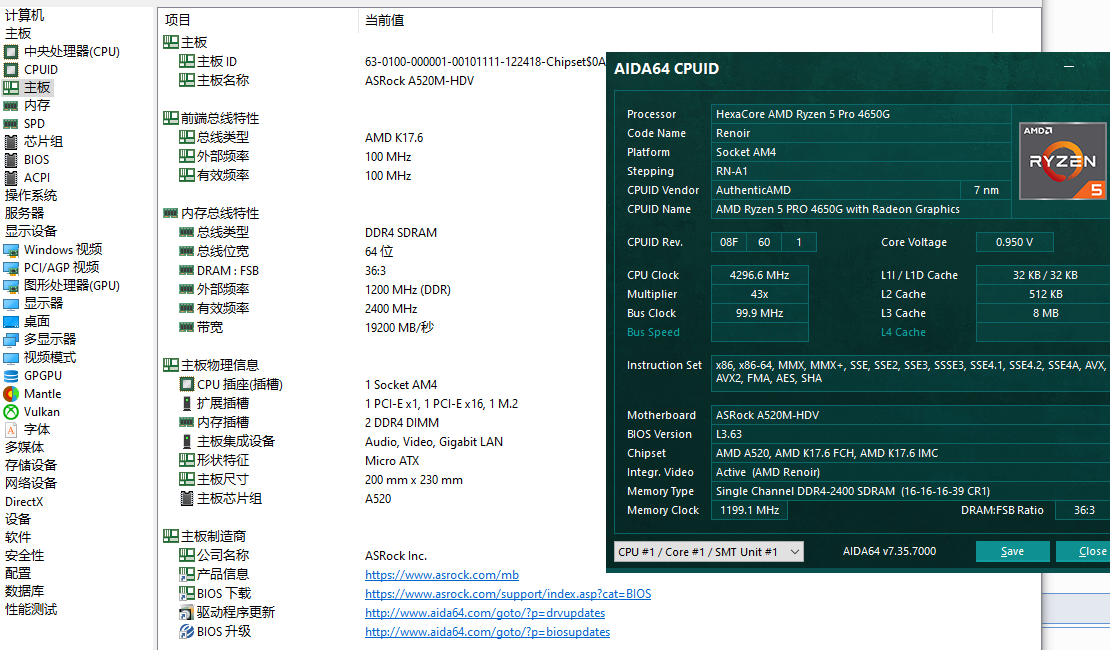Screen dimensions: 1110x650
Task: Open the 性能测试 tree category
Action: click(x=31, y=610)
